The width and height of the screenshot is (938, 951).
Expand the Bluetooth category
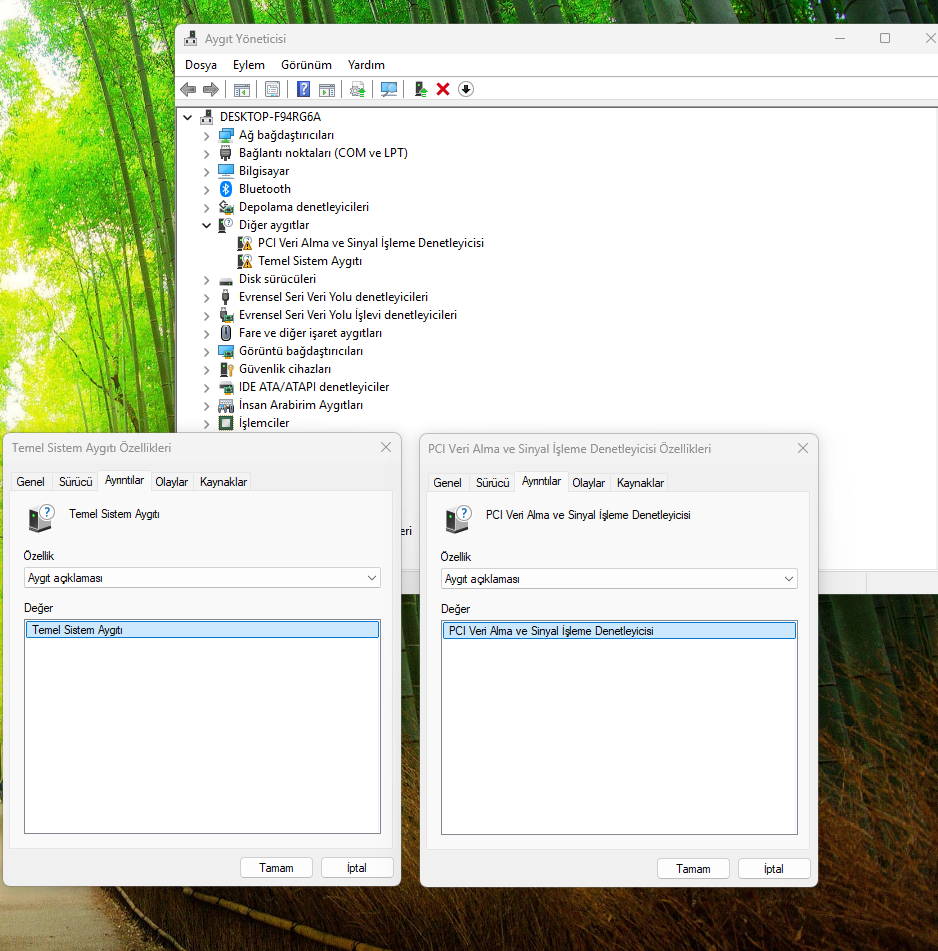click(207, 189)
